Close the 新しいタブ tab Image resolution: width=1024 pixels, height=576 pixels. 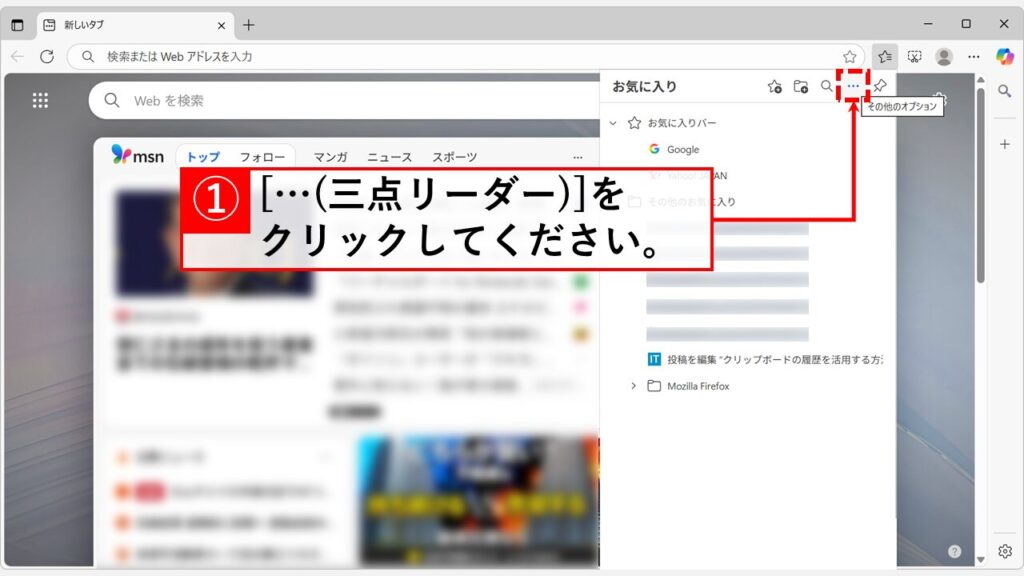221,25
